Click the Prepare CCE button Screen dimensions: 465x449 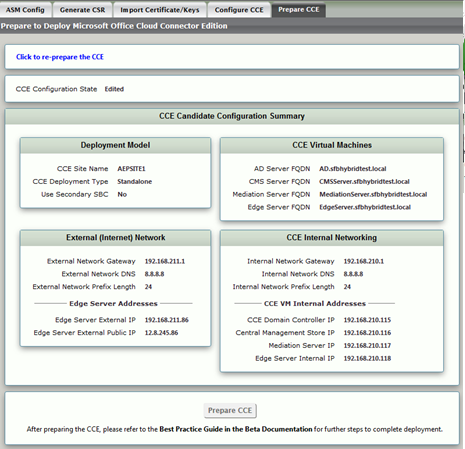click(230, 410)
